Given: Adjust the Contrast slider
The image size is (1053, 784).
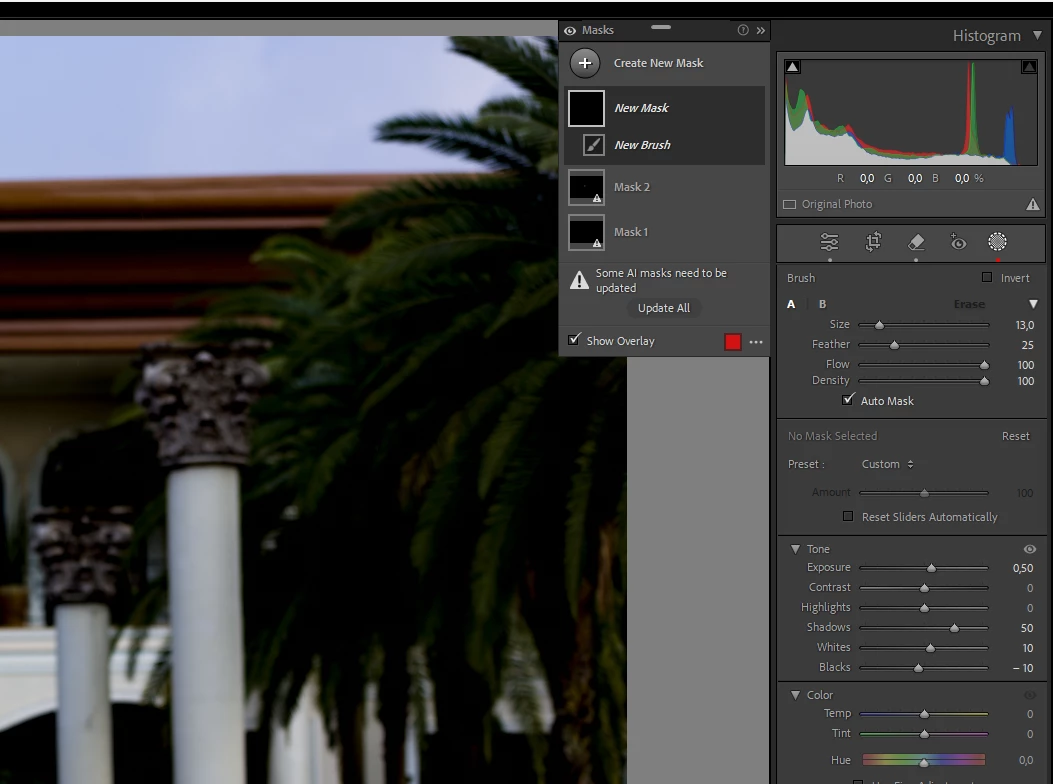Looking at the screenshot, I should click(923, 588).
